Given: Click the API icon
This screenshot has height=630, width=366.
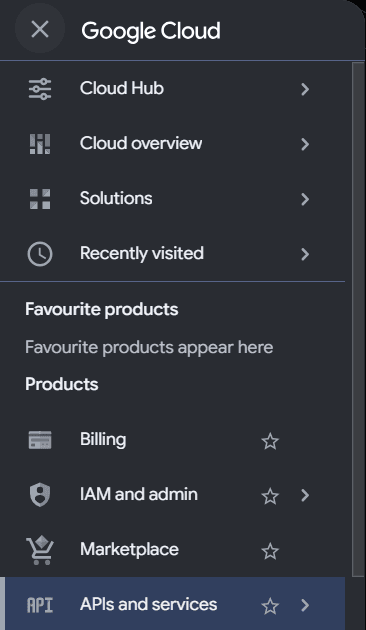Looking at the screenshot, I should 40,605.
